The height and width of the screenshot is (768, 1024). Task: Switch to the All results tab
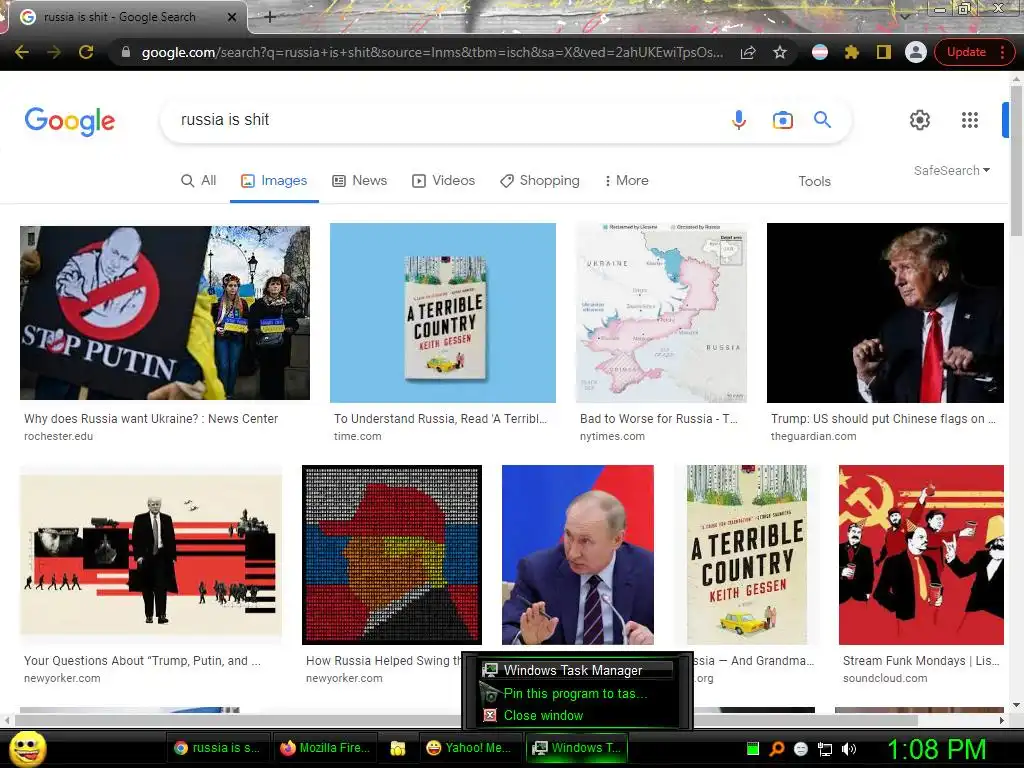point(199,180)
